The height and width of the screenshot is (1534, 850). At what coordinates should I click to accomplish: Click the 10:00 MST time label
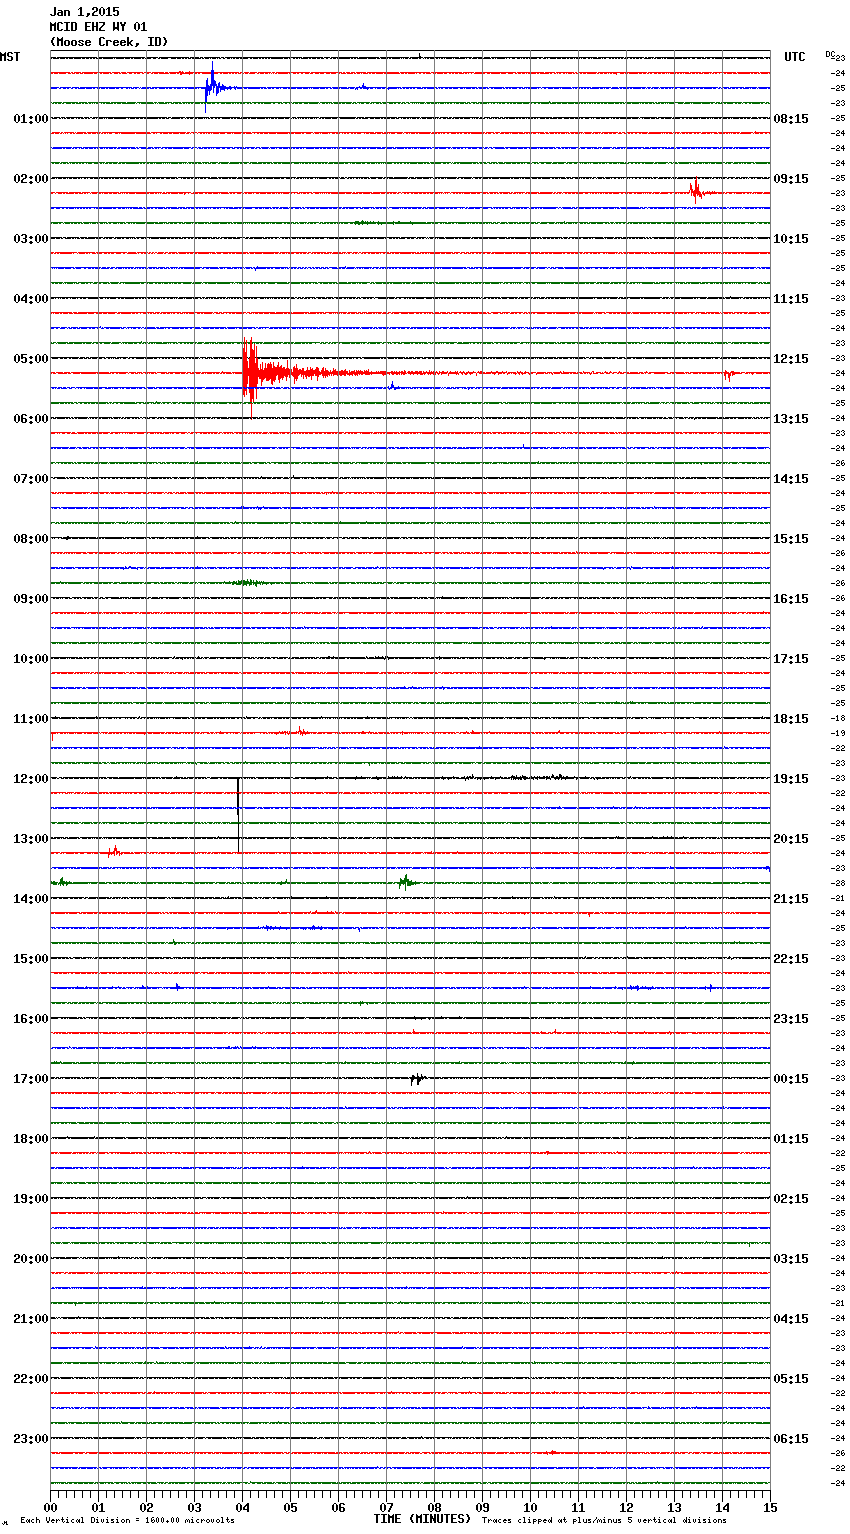pos(30,659)
